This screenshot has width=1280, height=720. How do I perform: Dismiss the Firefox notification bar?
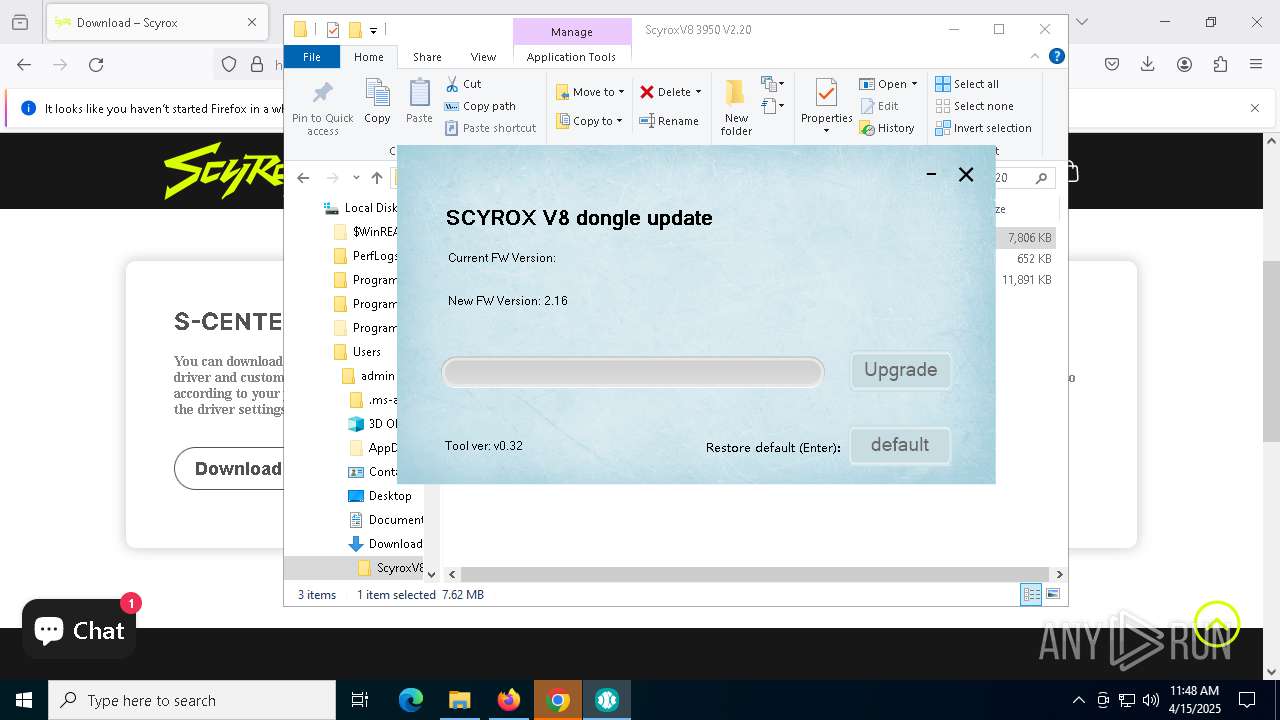click(x=1255, y=108)
